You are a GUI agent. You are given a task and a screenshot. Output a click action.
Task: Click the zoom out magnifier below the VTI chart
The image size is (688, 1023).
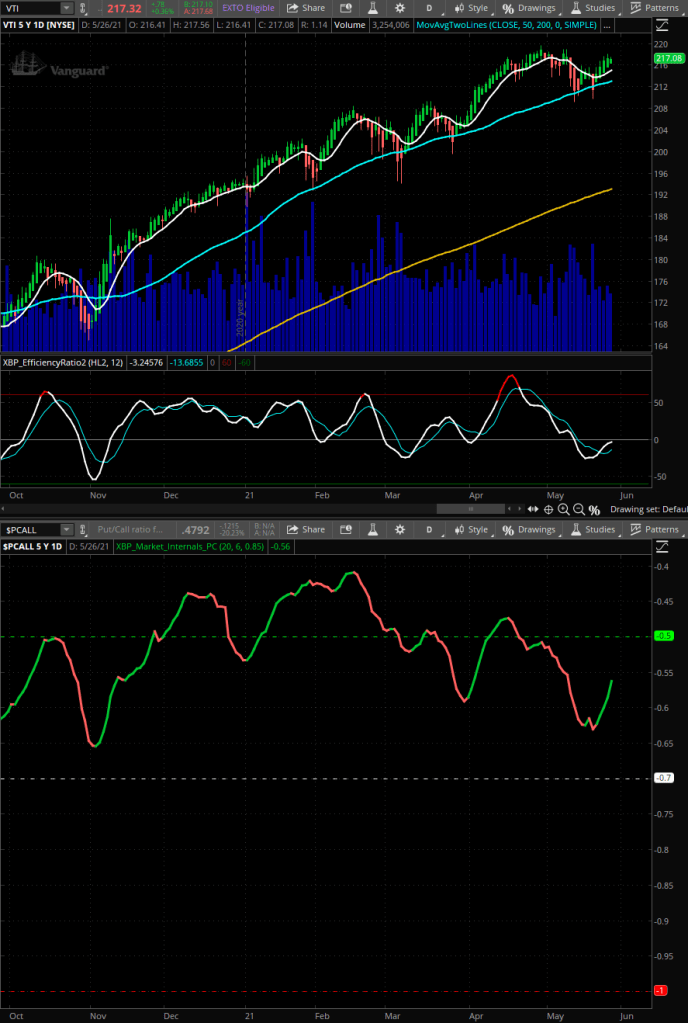coord(578,508)
